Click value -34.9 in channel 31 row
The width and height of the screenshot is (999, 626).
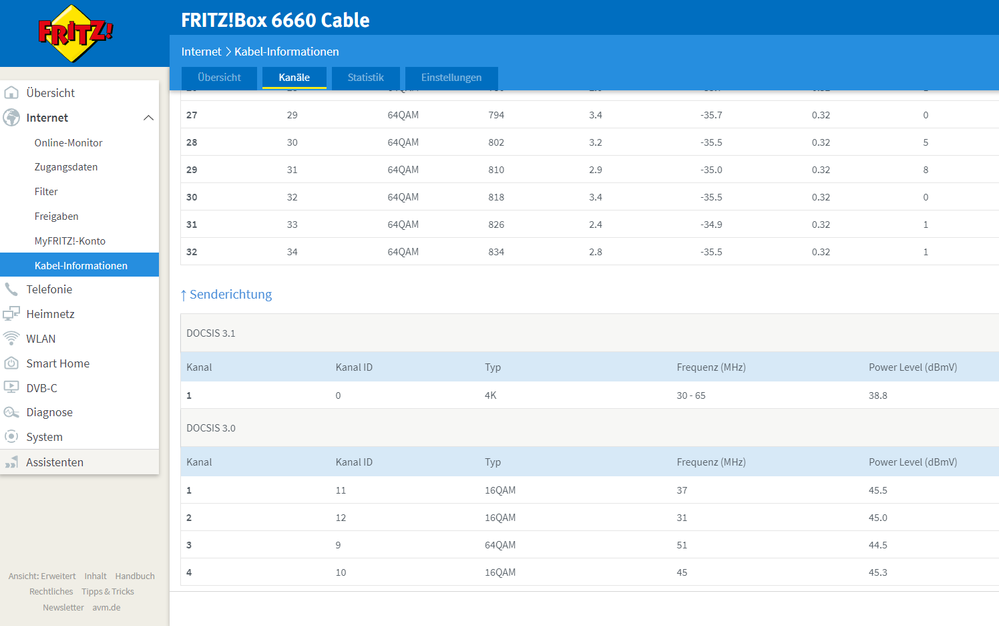[711, 225]
